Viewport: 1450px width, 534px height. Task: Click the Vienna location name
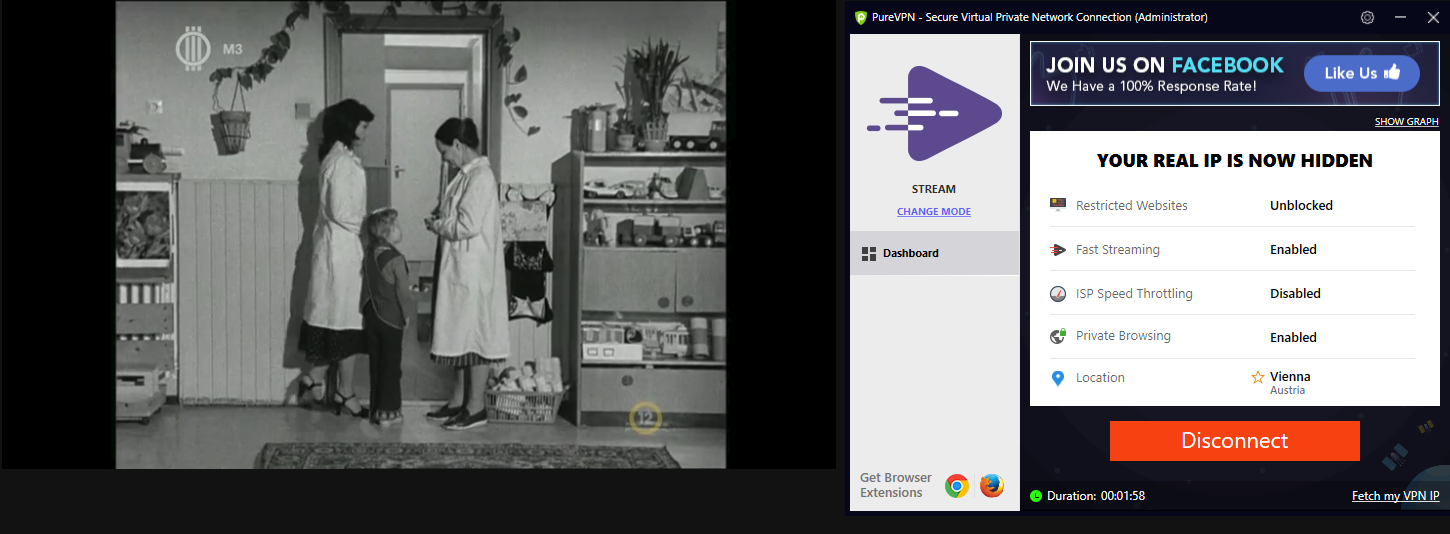1290,377
